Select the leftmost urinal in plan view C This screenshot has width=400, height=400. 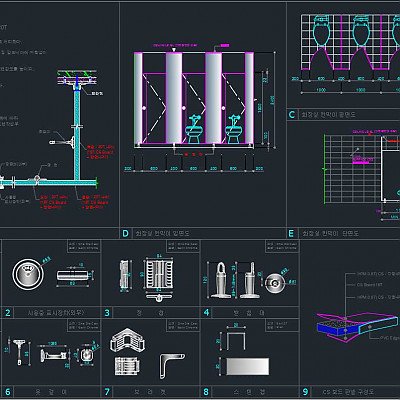322,31
